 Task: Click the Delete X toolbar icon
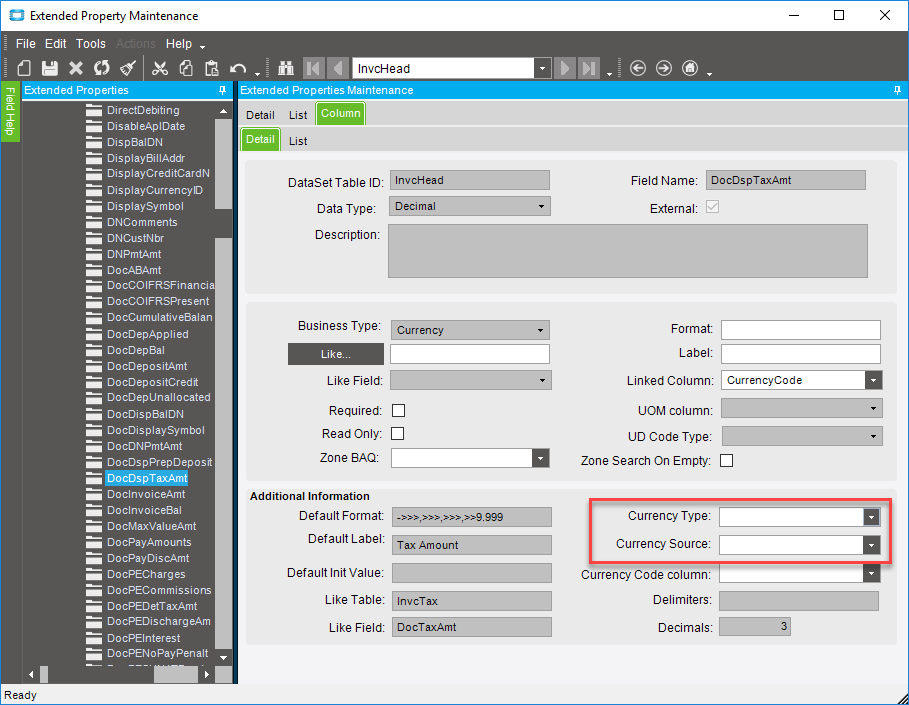tap(75, 68)
